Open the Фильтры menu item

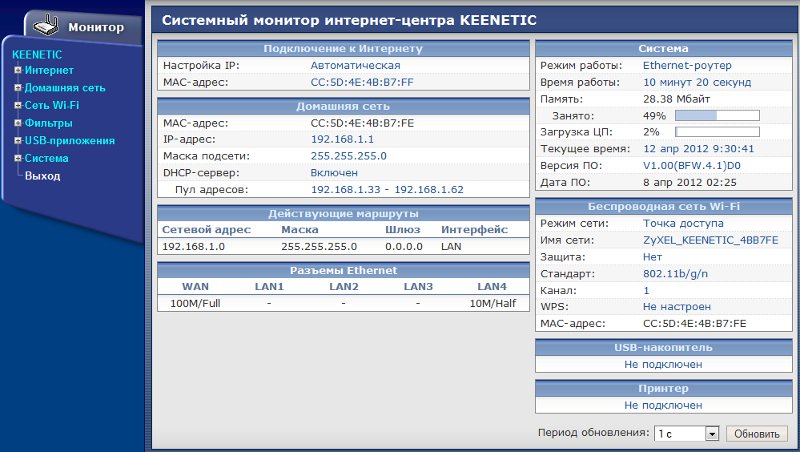coord(48,123)
